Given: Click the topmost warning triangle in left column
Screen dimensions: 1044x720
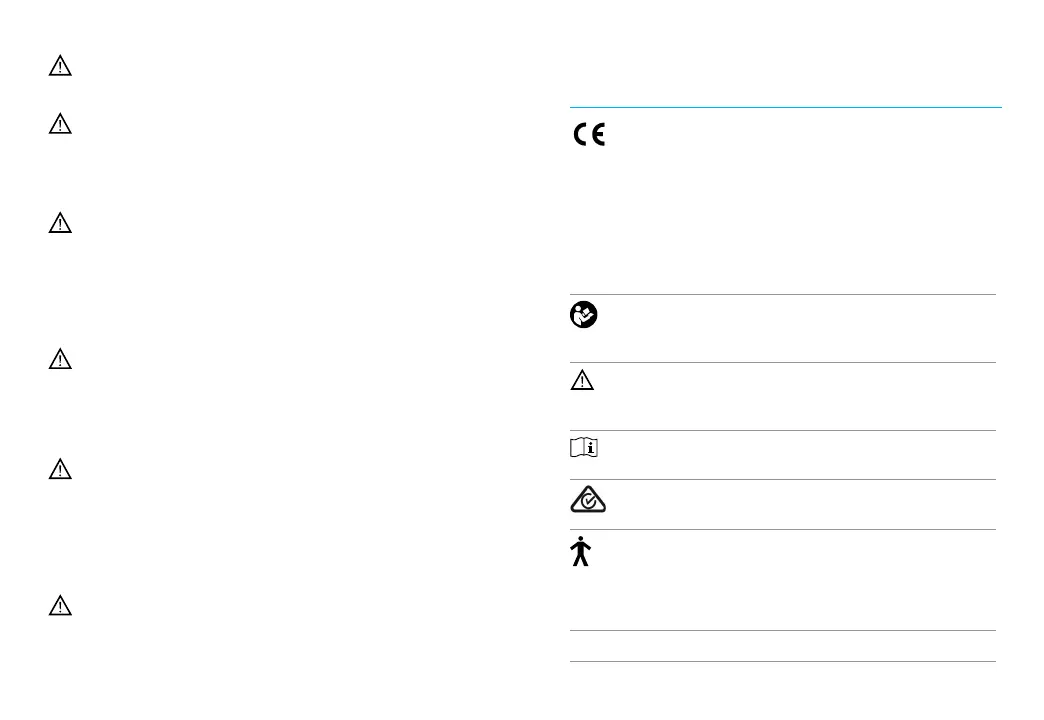Looking at the screenshot, I should [60, 66].
